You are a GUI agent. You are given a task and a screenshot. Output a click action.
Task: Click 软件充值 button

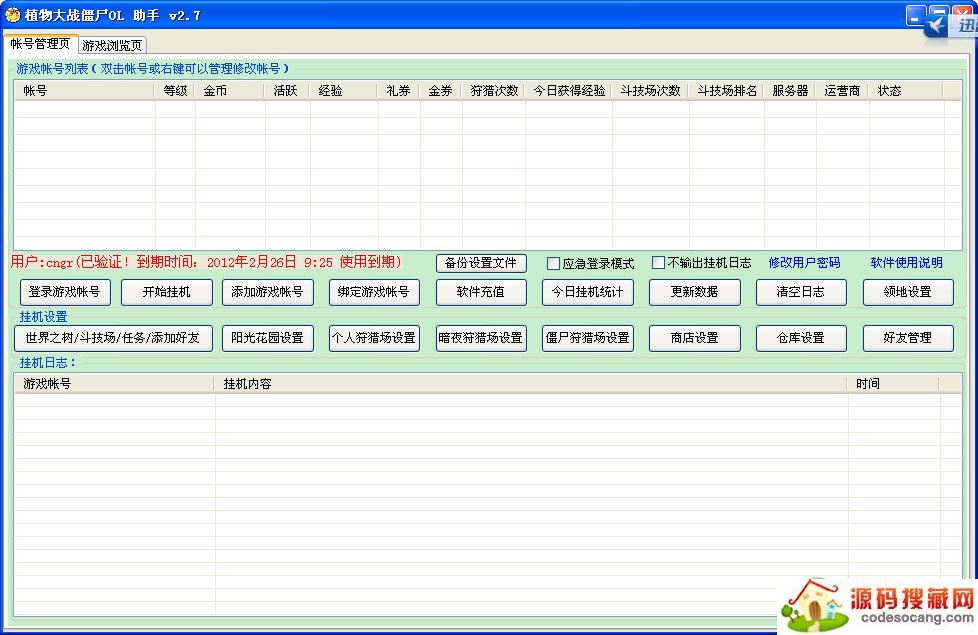tap(481, 292)
